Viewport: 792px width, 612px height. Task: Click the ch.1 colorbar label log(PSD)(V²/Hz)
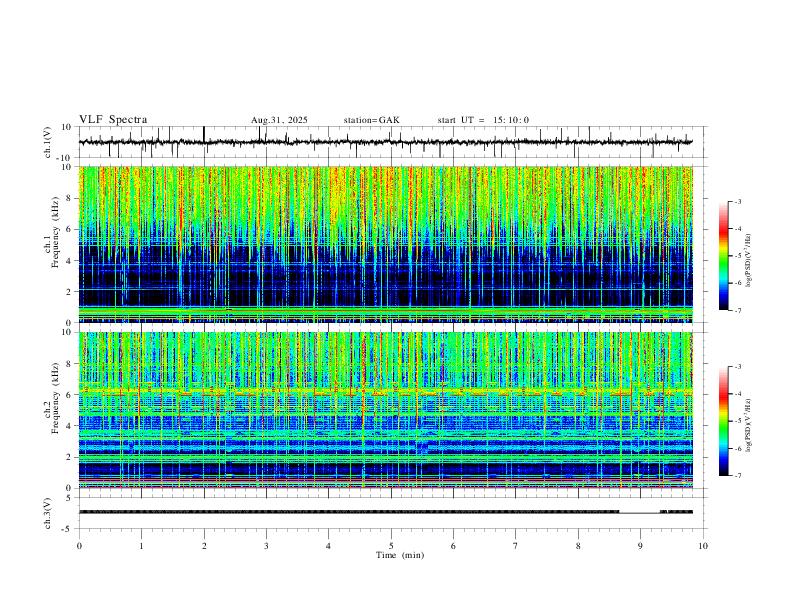(748, 261)
